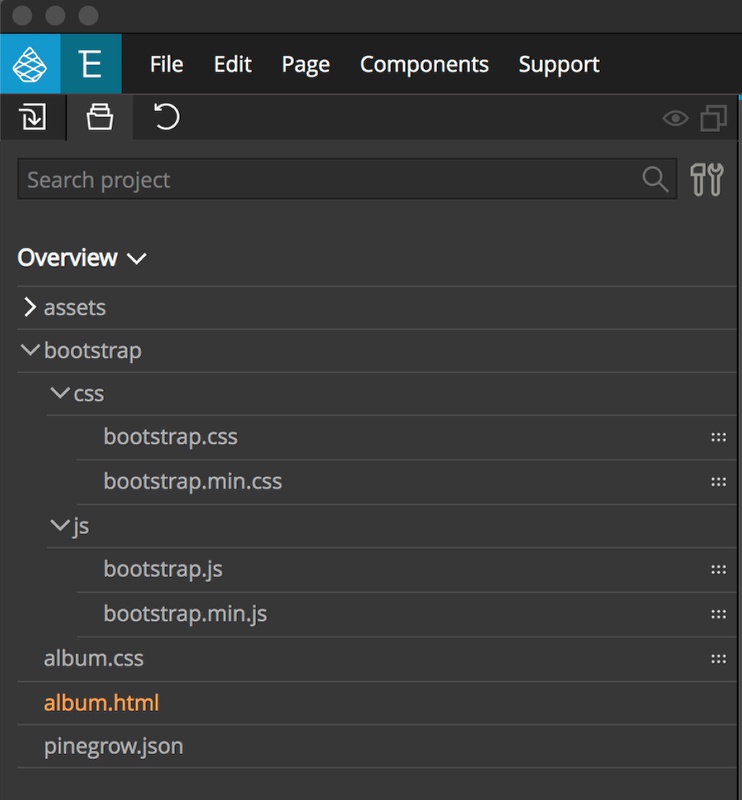Select pinegrow.json file

[x=113, y=747]
